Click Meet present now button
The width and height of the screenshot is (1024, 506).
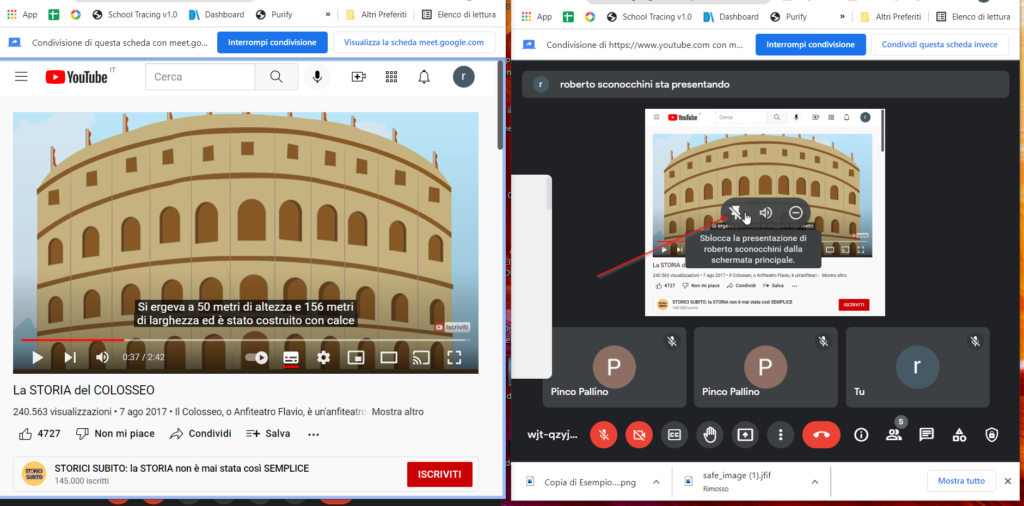[x=745, y=435]
